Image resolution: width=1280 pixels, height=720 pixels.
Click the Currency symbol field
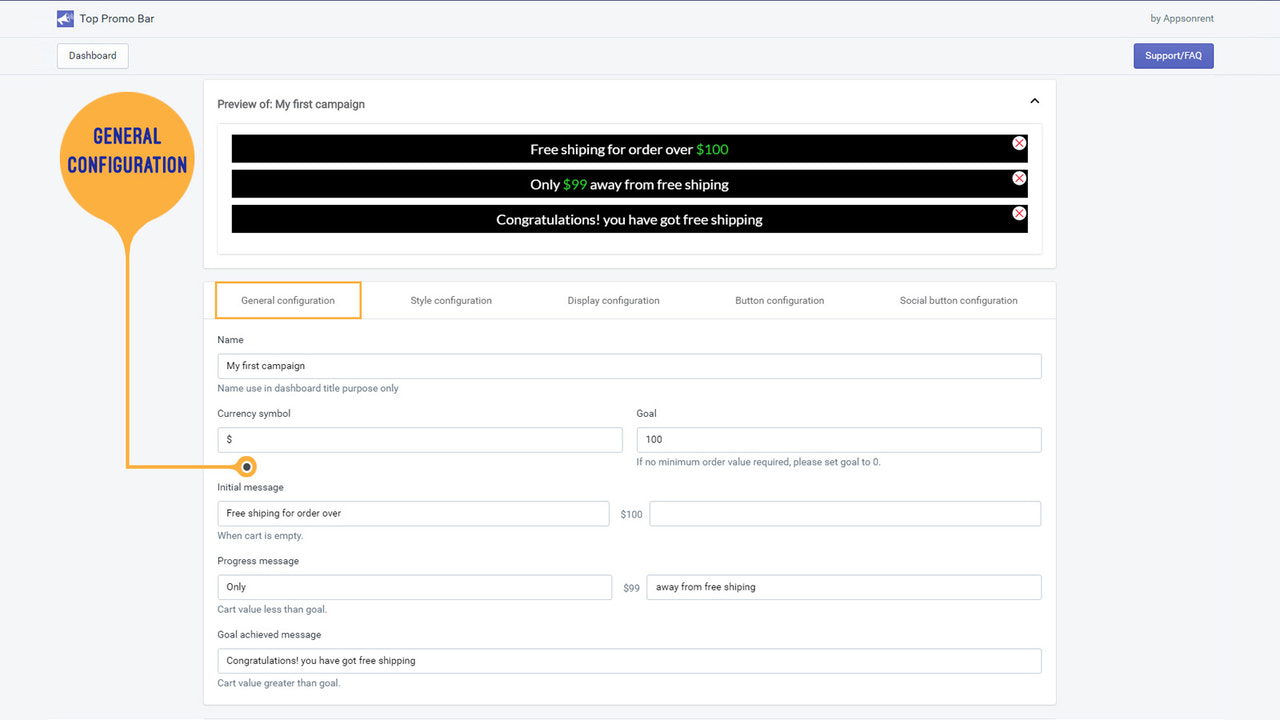pos(420,439)
